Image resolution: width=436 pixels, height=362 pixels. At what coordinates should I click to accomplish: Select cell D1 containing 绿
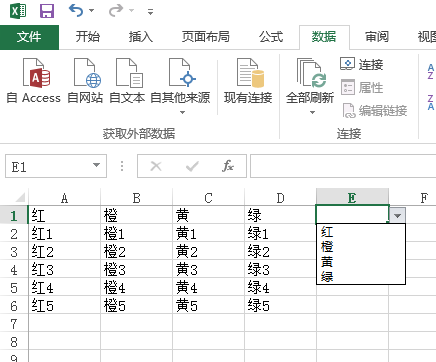point(280,216)
